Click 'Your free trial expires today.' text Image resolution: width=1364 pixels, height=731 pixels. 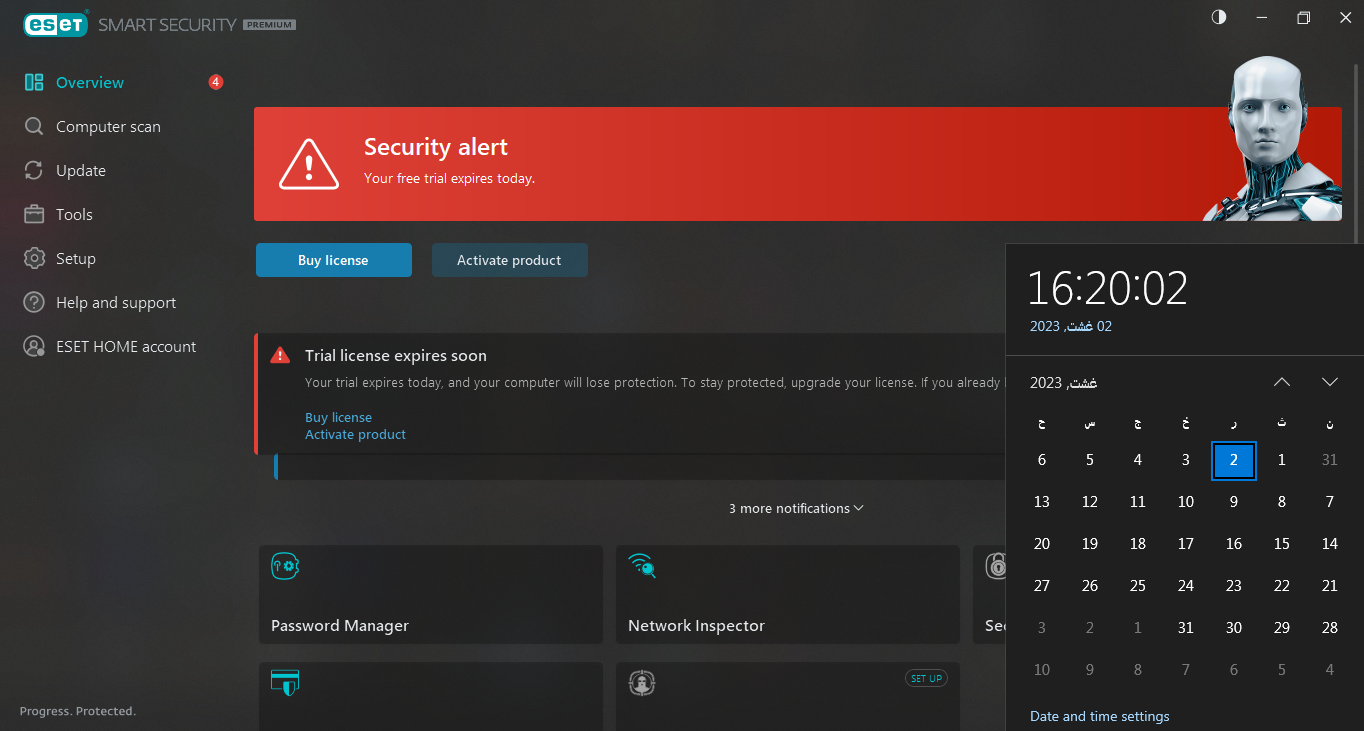pyautogui.click(x=449, y=179)
